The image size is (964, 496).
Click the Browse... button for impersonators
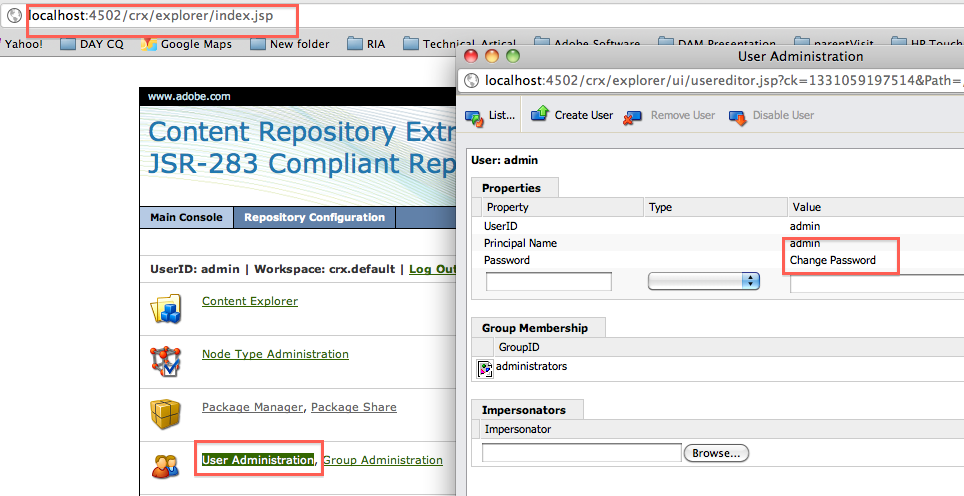coord(716,453)
